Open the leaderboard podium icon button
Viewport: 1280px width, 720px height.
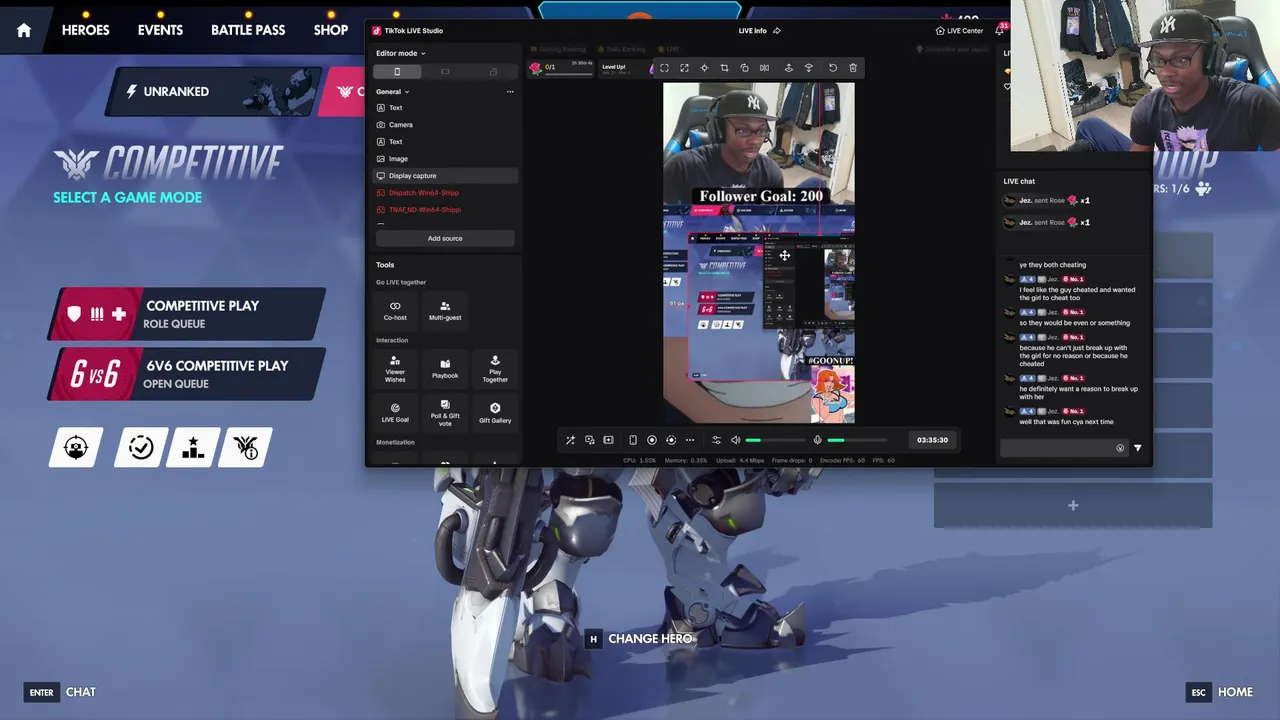click(193, 447)
